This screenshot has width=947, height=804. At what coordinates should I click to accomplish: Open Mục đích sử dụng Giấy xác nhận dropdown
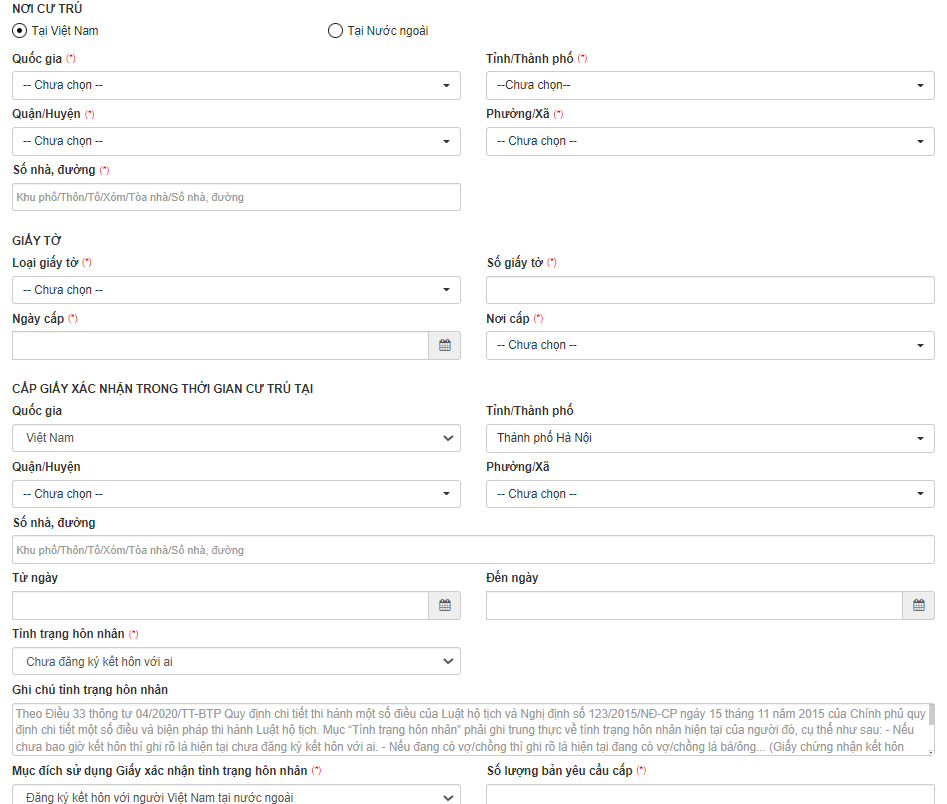236,796
